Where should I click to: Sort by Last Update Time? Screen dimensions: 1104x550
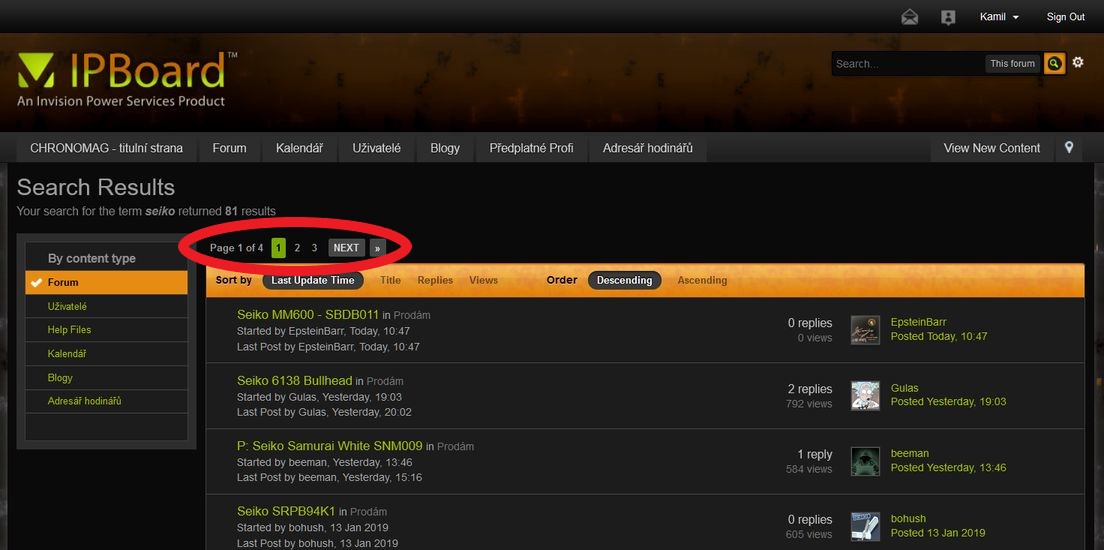(313, 280)
